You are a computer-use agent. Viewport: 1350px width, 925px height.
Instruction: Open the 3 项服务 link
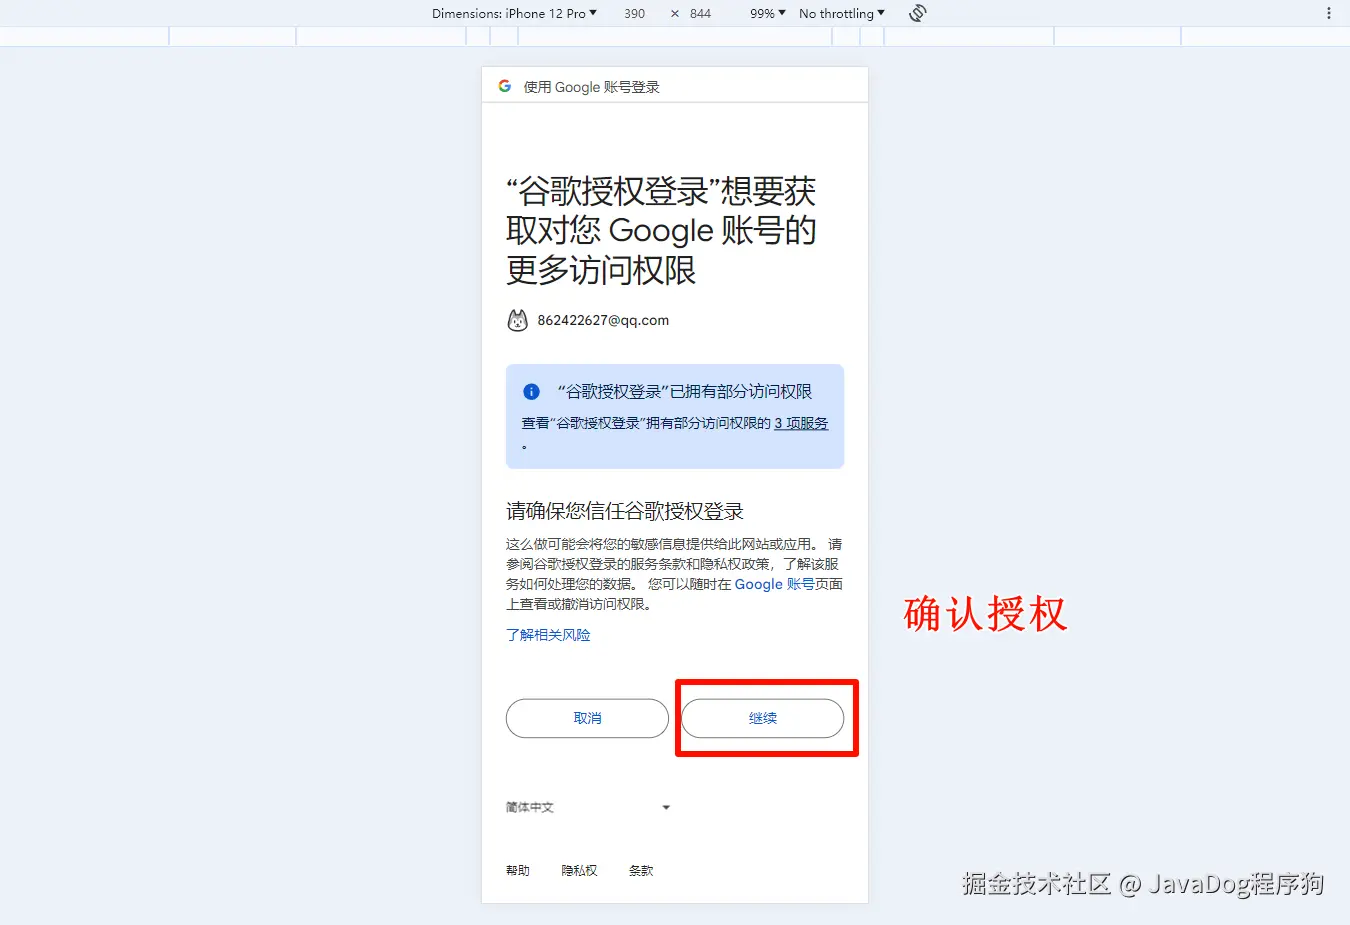click(801, 423)
